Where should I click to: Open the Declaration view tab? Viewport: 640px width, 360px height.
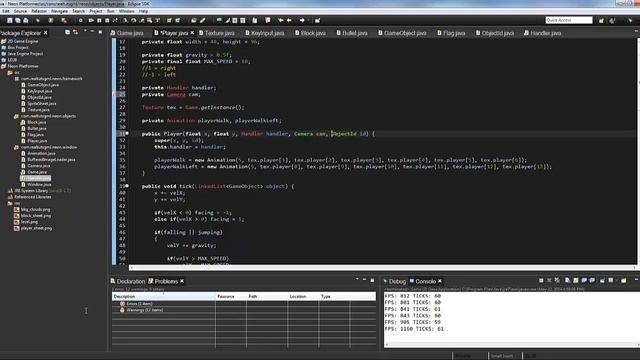[127, 281]
